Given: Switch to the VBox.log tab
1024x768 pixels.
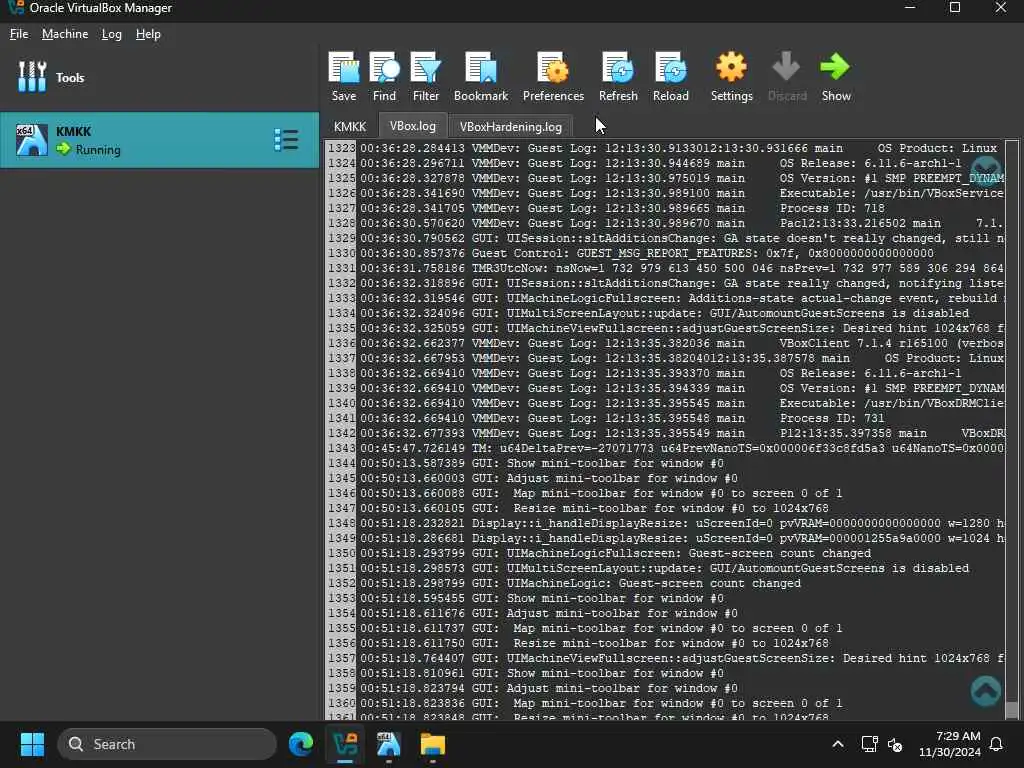Looking at the screenshot, I should tap(412, 126).
